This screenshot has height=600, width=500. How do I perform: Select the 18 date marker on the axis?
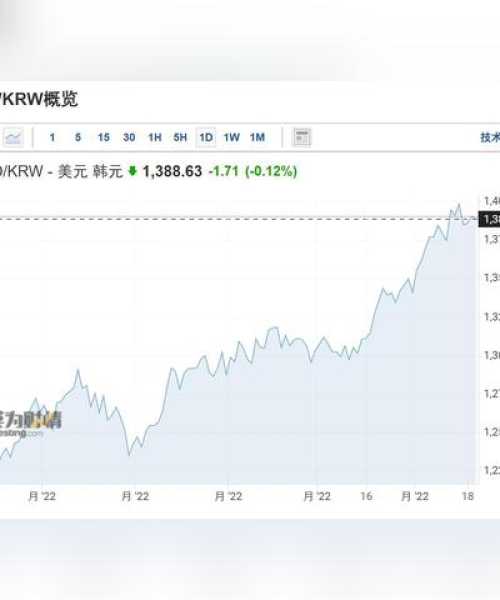coord(467,496)
